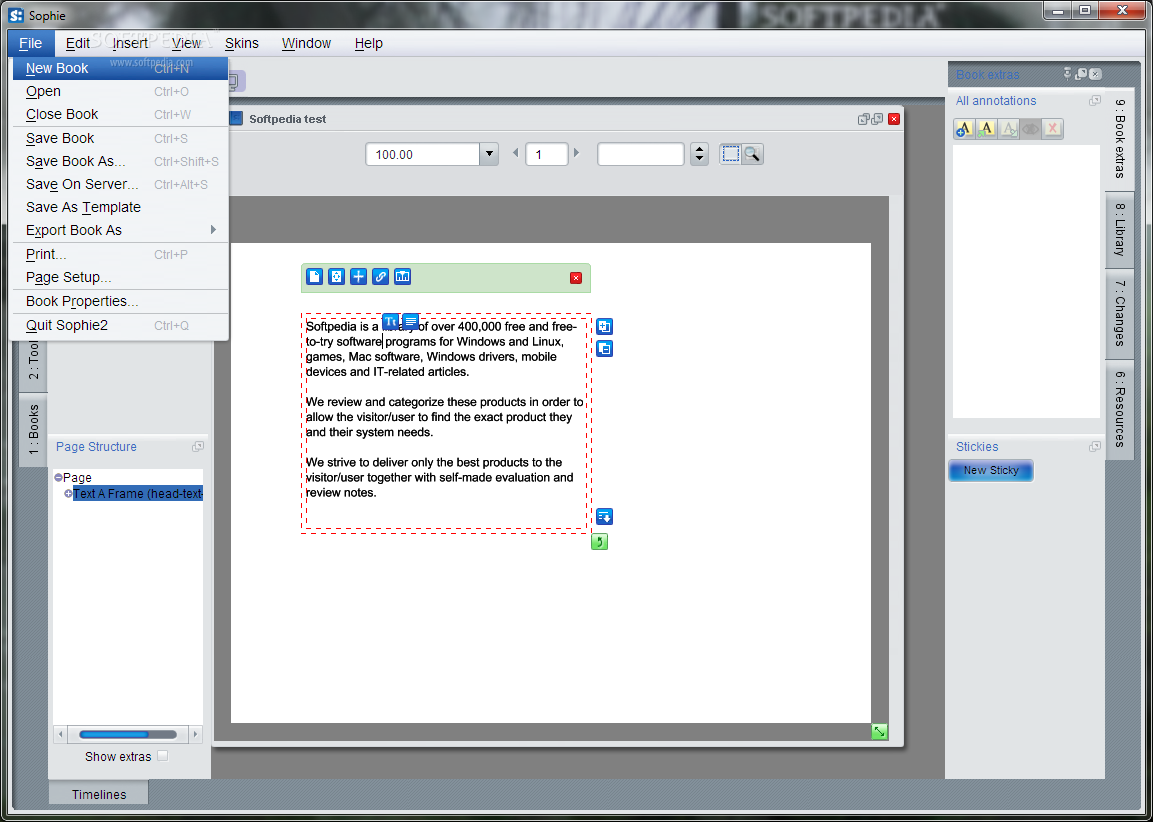Image resolution: width=1153 pixels, height=822 pixels.
Task: Go to the next page arrow
Action: coord(576,153)
